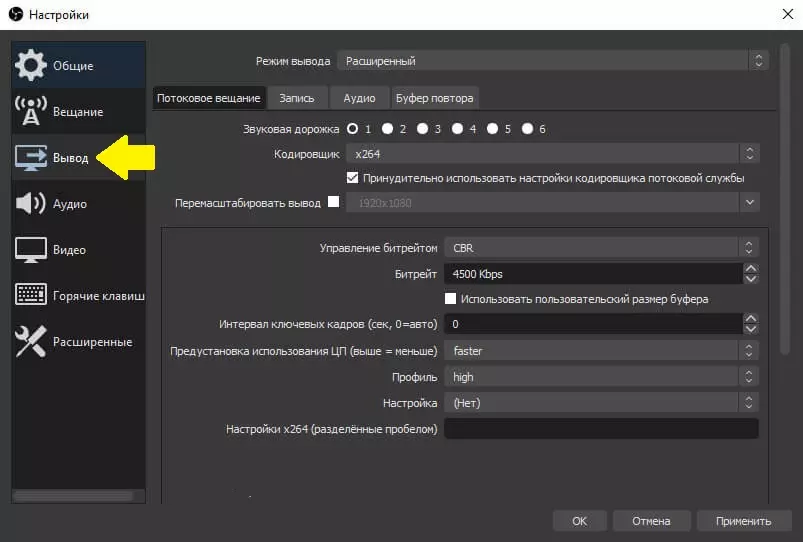Image resolution: width=803 pixels, height=542 pixels.
Task: Click the Режим вывода label
Action: click(293, 61)
